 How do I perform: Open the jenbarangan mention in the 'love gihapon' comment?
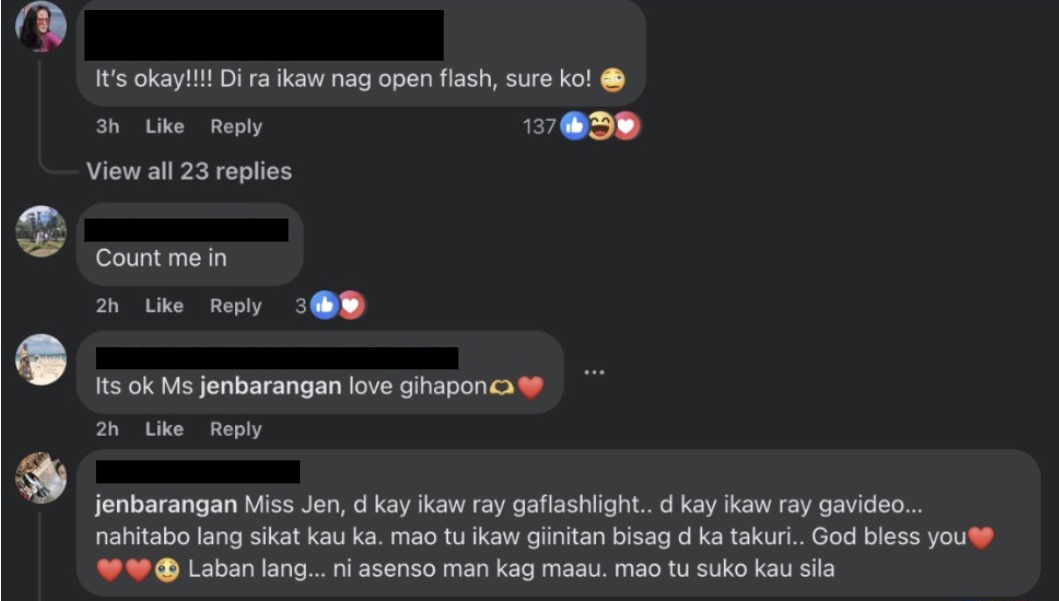[271, 386]
